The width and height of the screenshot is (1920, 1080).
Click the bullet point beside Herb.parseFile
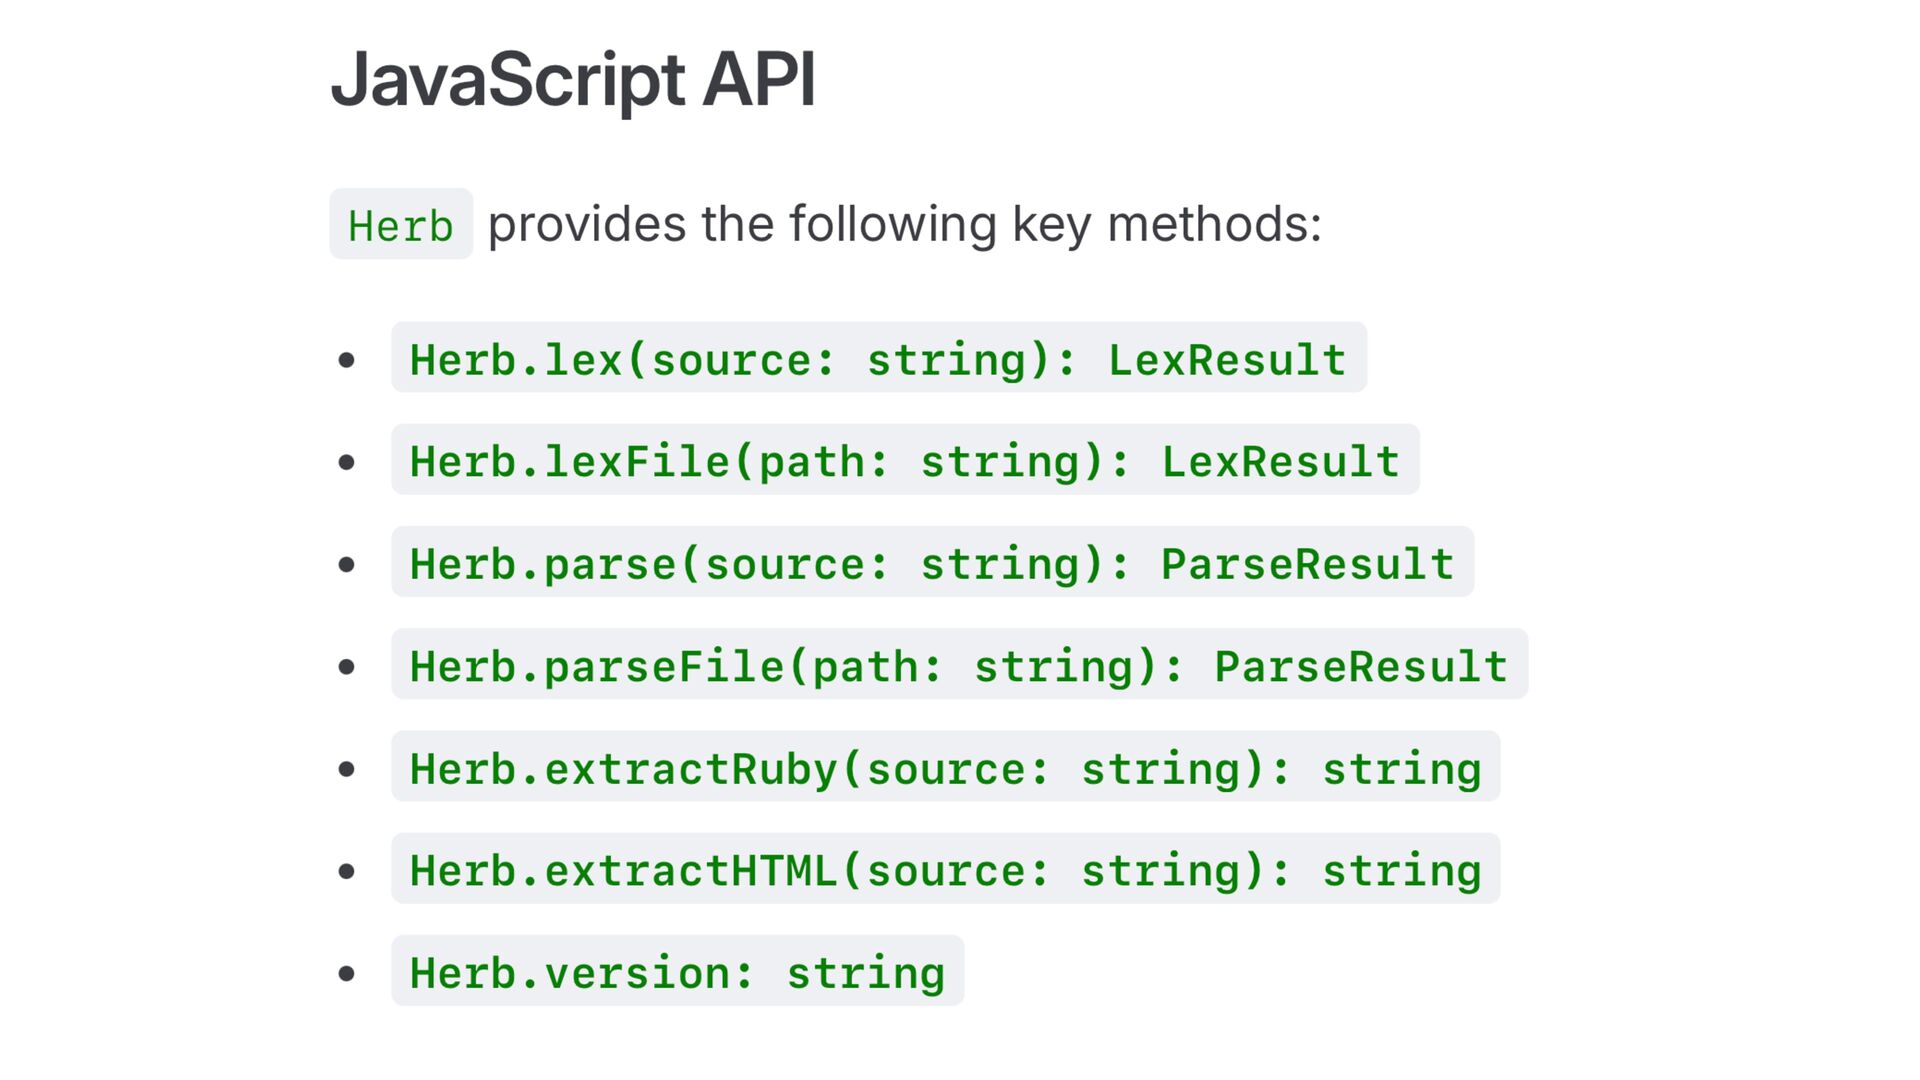[x=347, y=667]
